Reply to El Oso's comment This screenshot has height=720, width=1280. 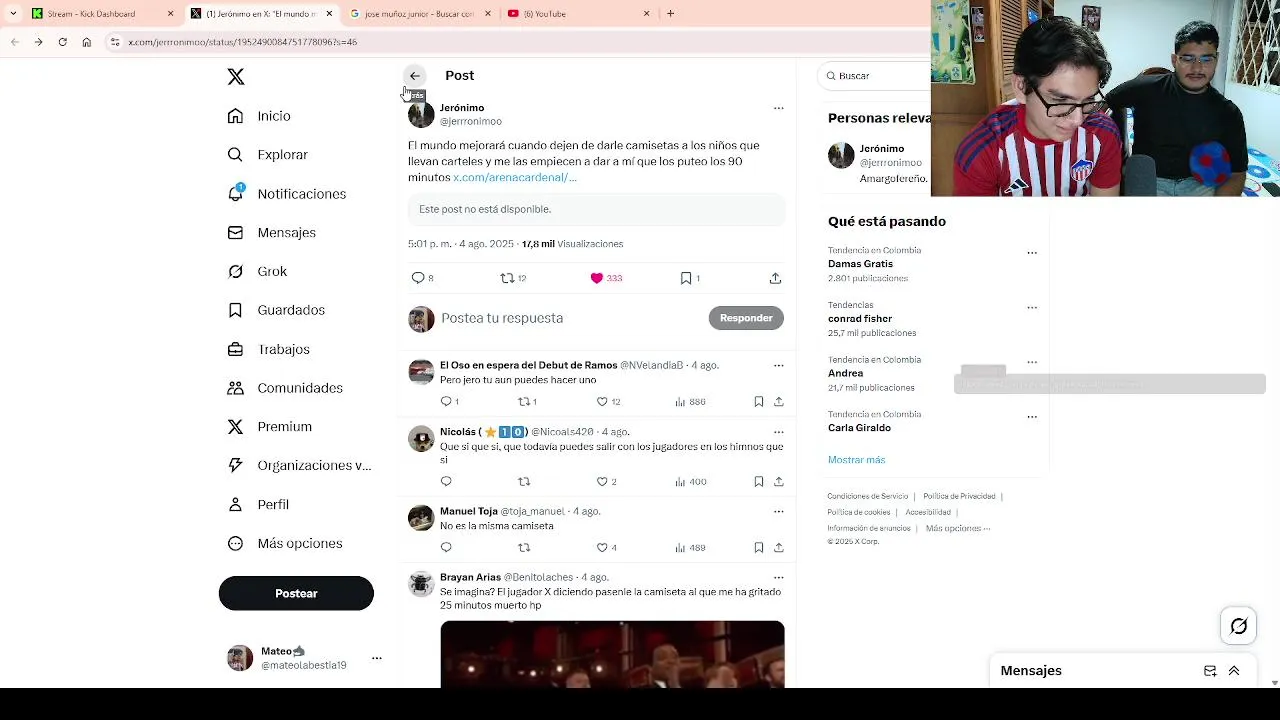pyautogui.click(x=446, y=401)
